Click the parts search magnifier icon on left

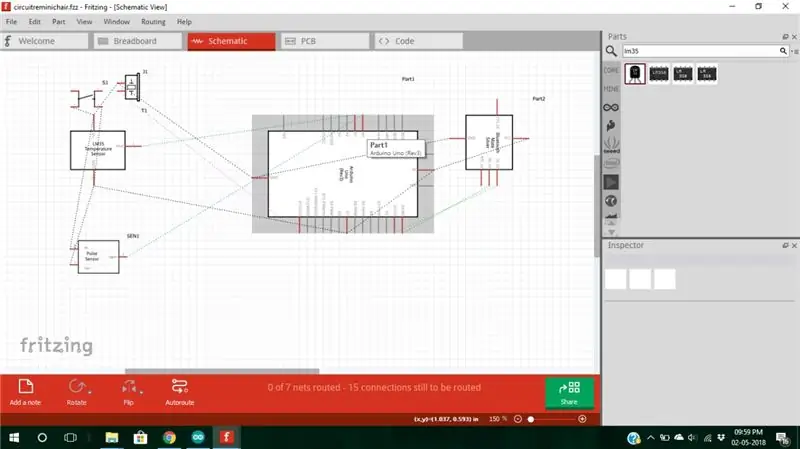click(611, 51)
